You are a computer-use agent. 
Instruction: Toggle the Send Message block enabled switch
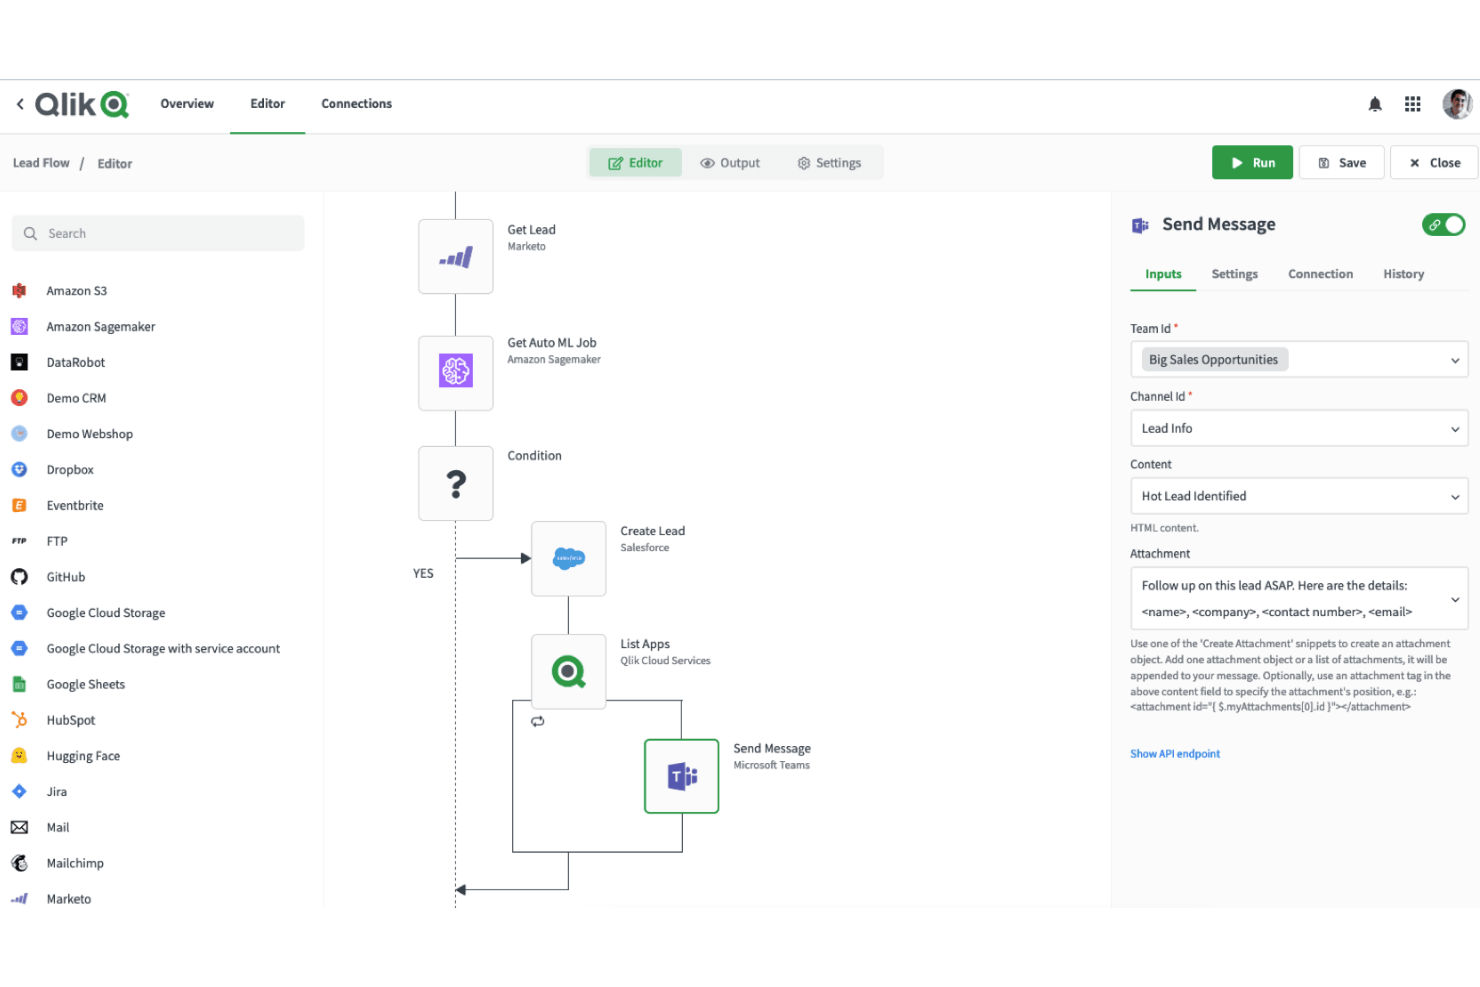pyautogui.click(x=1443, y=225)
